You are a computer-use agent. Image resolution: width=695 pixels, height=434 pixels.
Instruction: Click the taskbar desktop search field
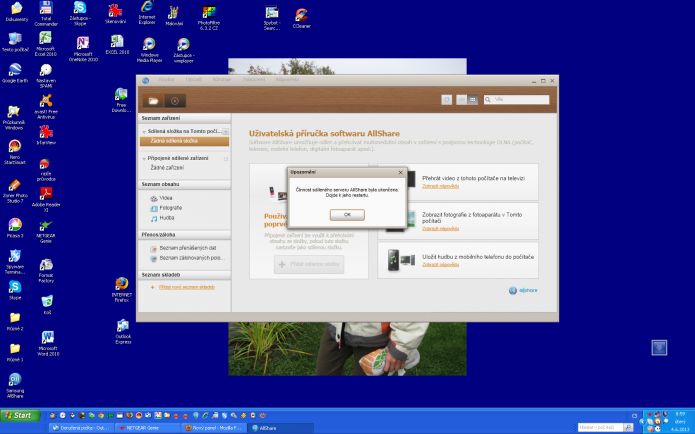(601, 427)
